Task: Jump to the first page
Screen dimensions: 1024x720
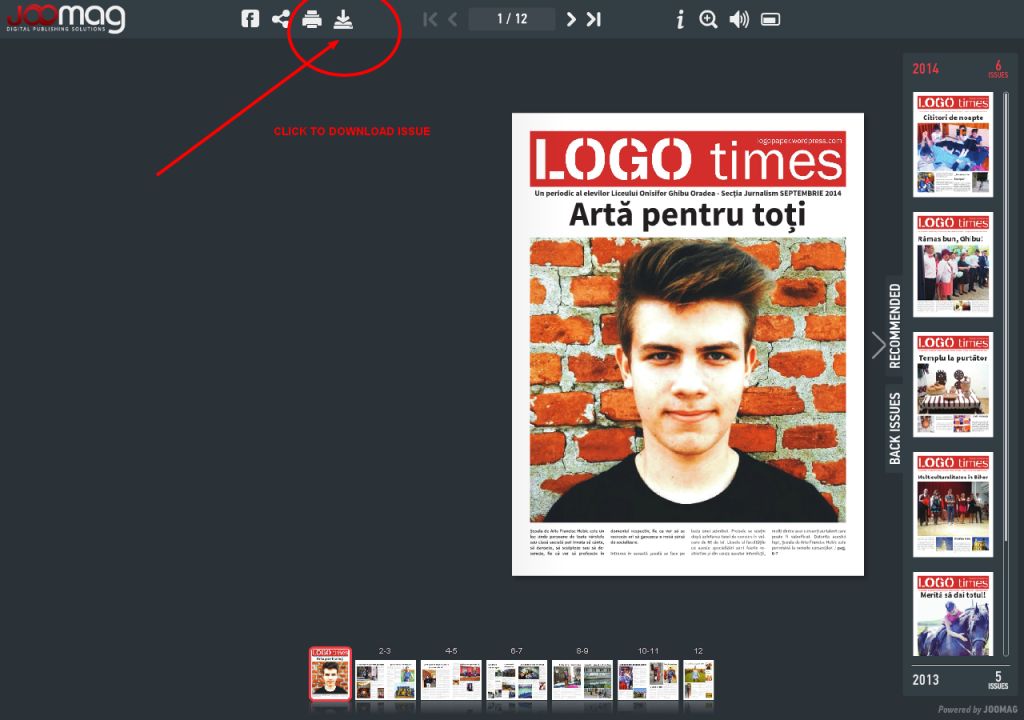Action: pos(430,19)
